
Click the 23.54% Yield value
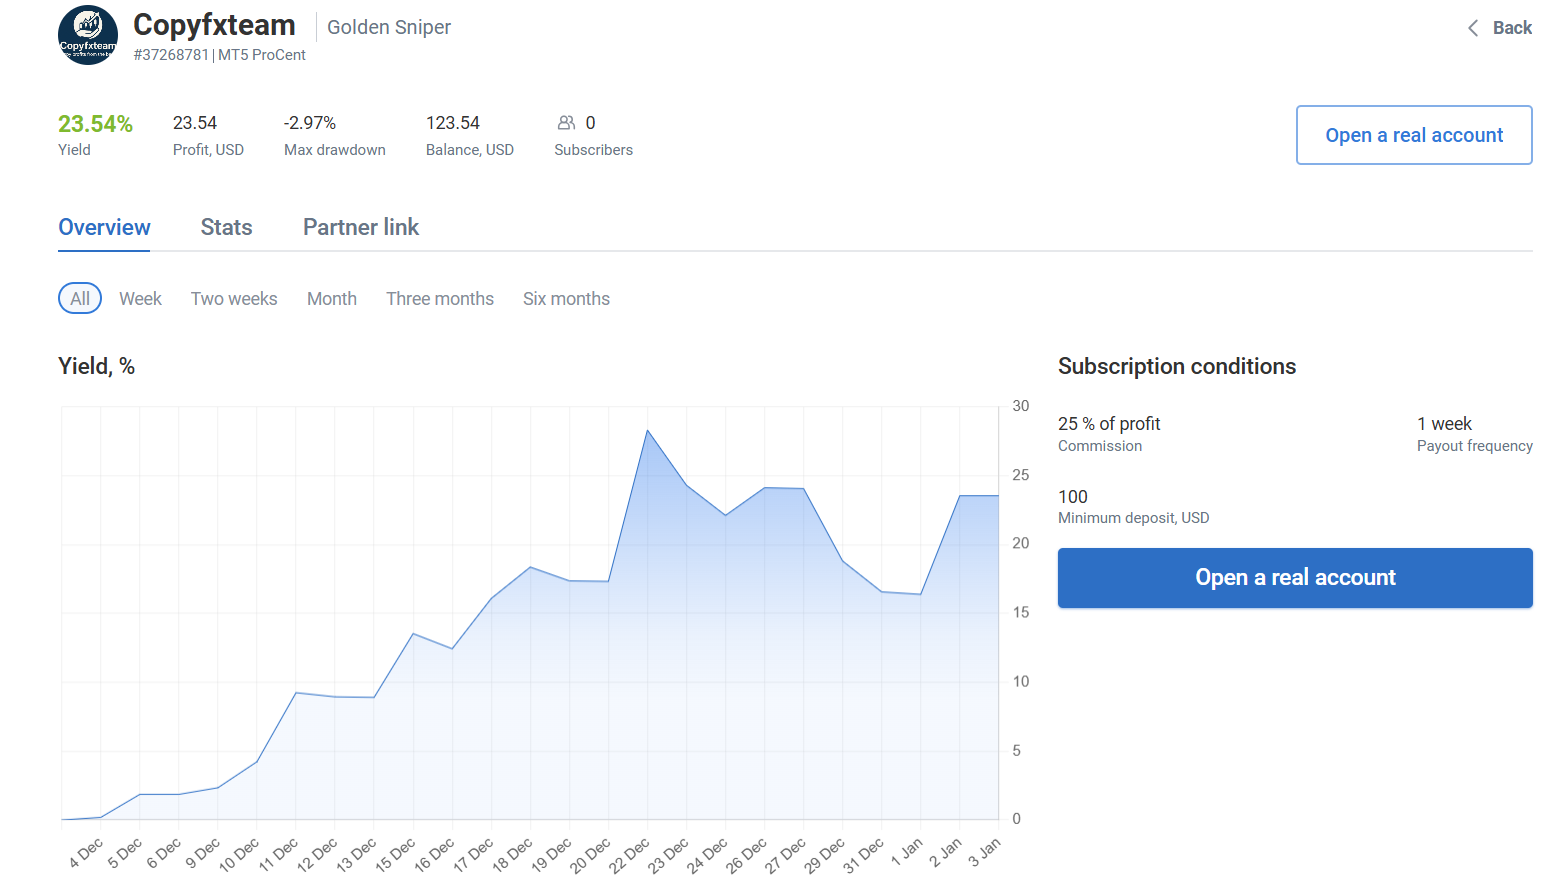[x=95, y=124]
